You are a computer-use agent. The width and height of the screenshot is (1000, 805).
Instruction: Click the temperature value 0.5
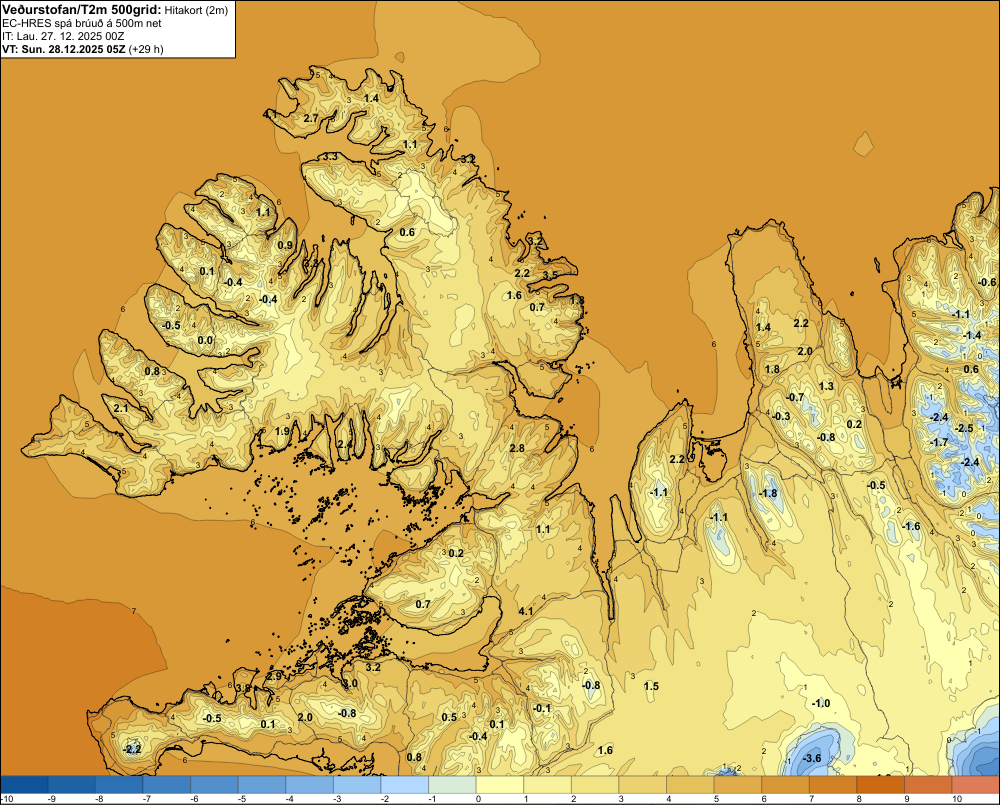click(x=450, y=718)
